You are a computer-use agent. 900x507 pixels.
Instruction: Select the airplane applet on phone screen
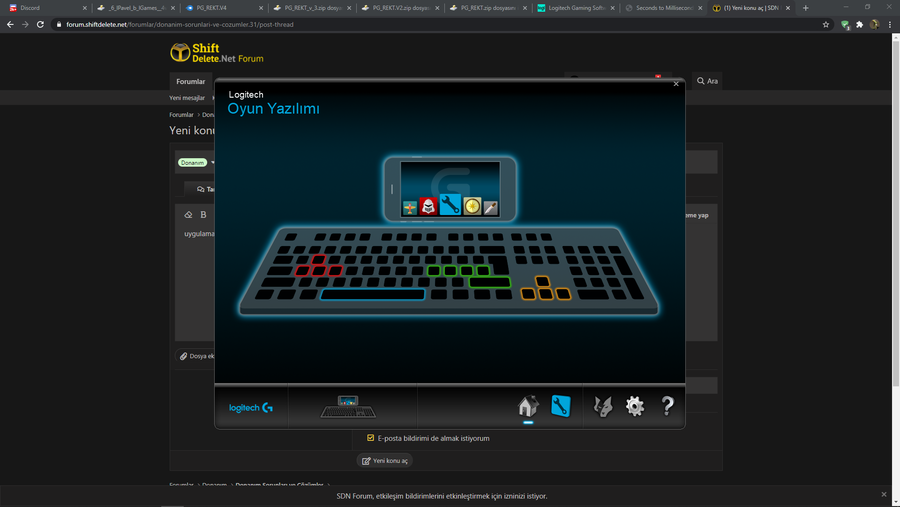point(410,208)
